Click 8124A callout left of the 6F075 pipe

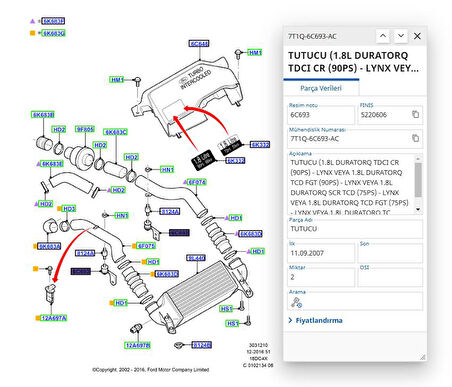(x=86, y=253)
